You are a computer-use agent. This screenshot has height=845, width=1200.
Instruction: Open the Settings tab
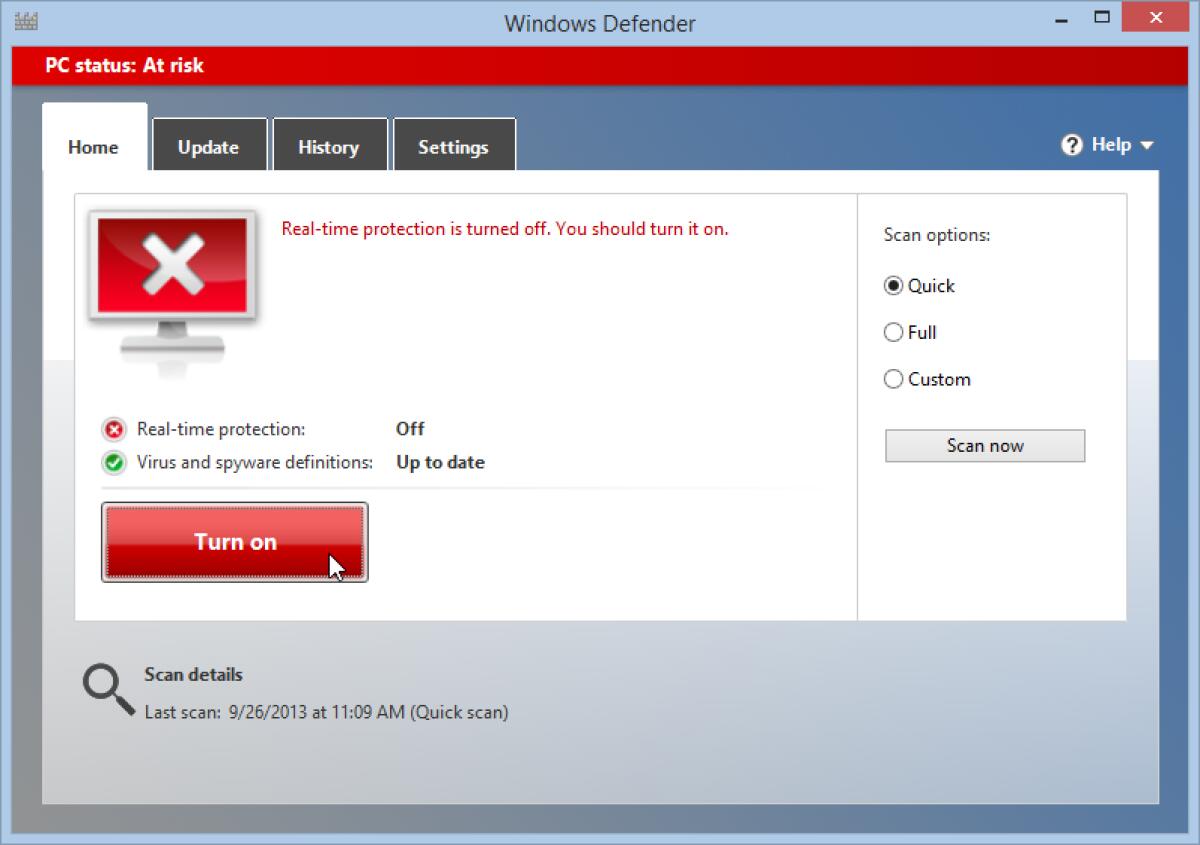point(453,146)
